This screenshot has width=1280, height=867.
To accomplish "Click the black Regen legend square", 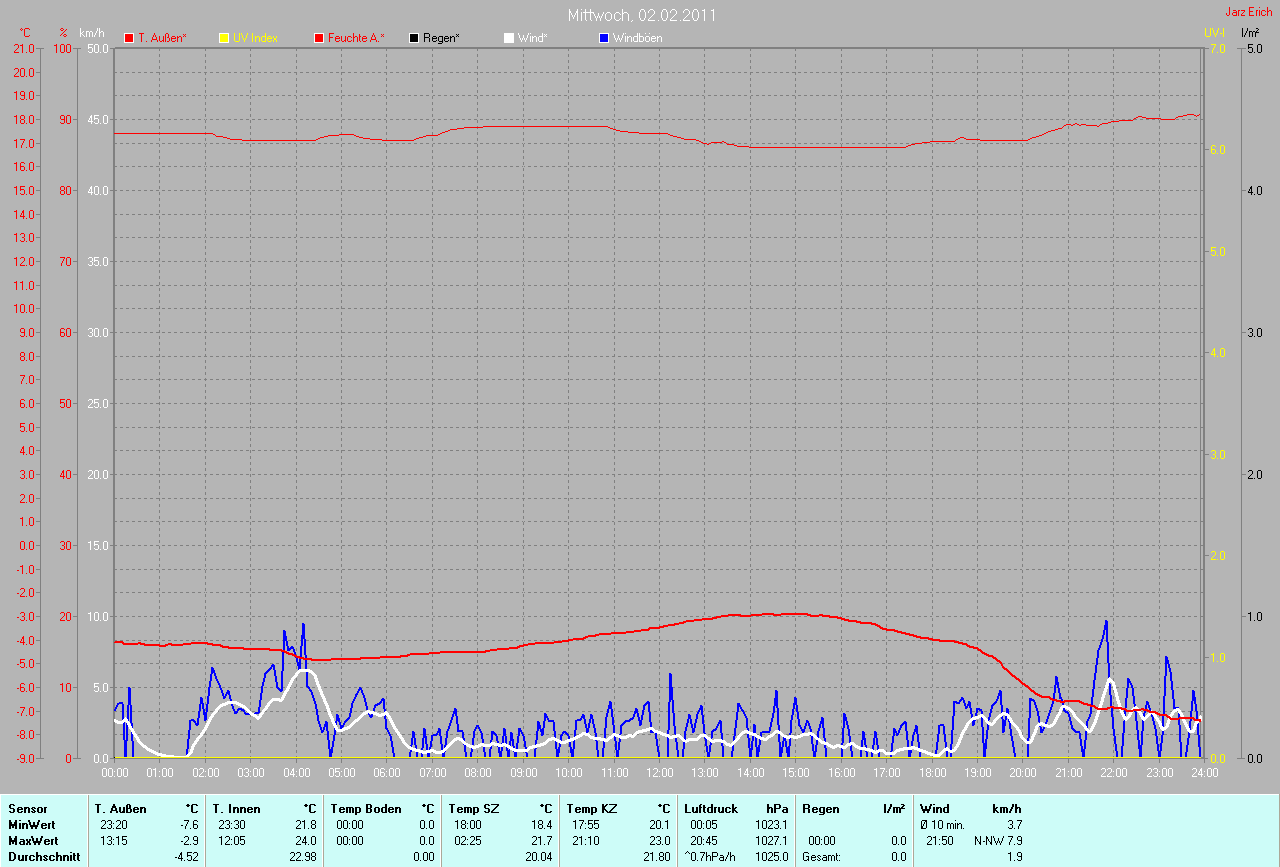I will [x=414, y=38].
